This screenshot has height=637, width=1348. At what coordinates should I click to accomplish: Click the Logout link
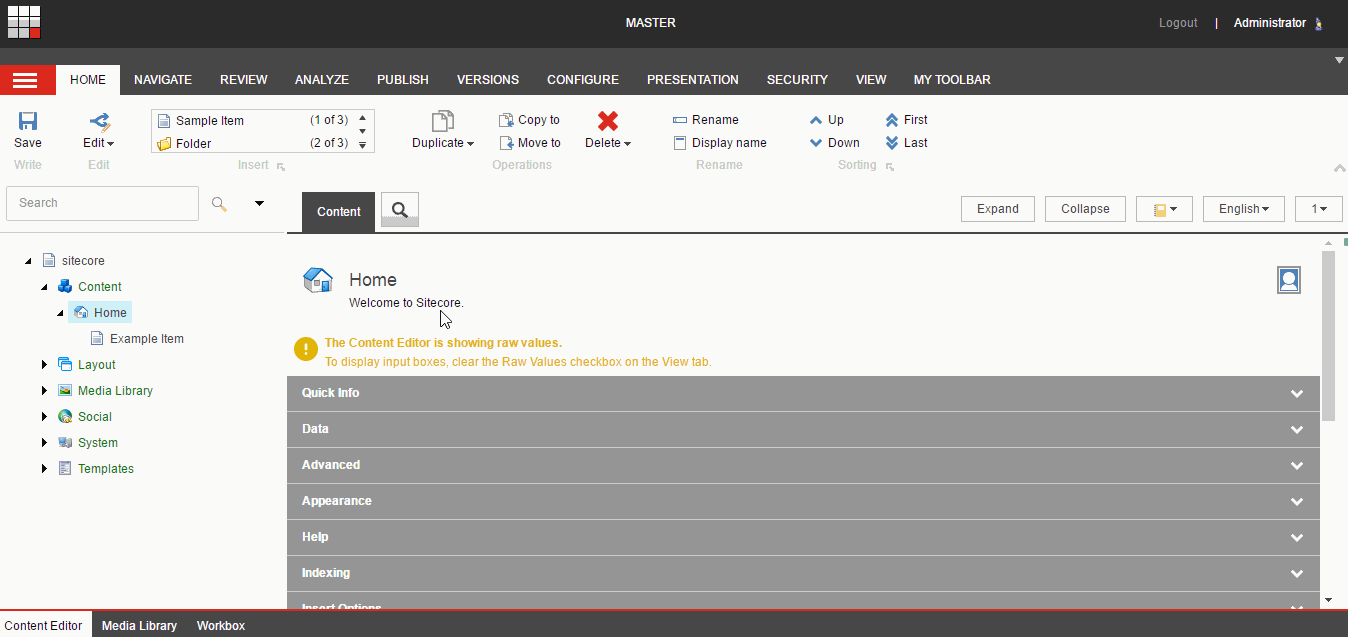click(x=1178, y=23)
